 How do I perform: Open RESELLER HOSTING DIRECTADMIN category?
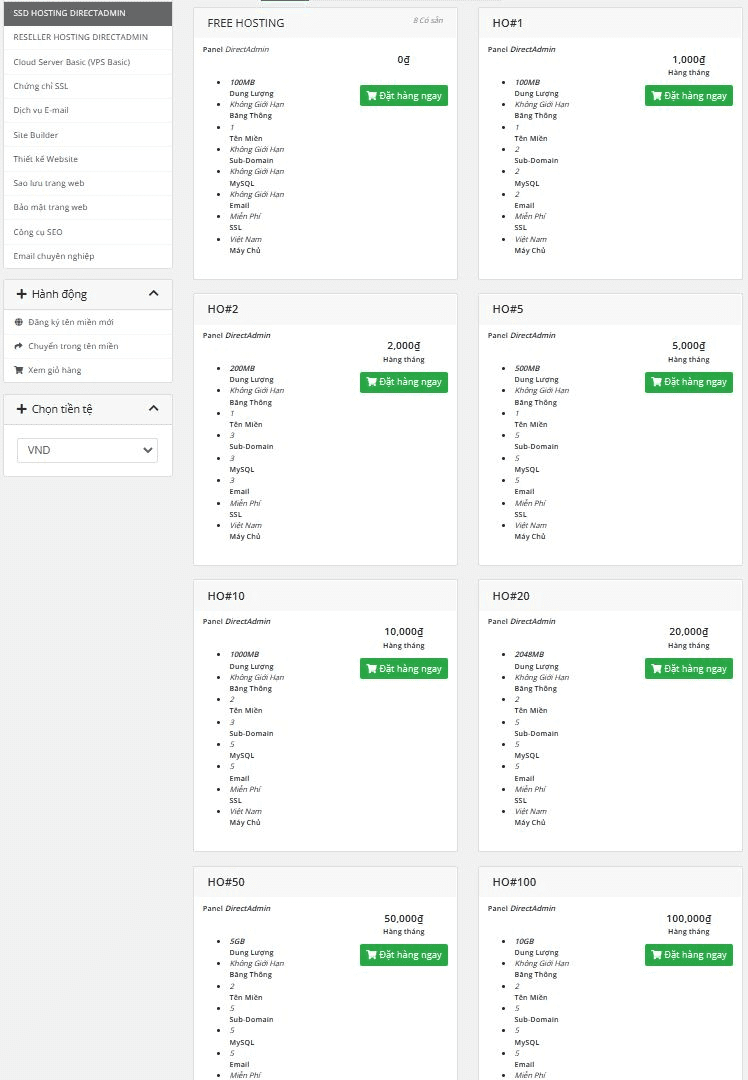[x=80, y=37]
